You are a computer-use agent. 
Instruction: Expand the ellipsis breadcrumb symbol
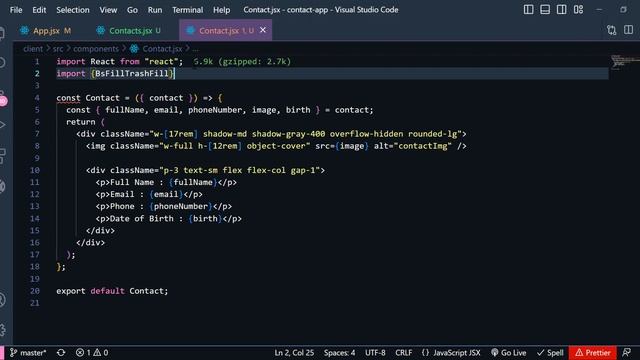[195, 49]
